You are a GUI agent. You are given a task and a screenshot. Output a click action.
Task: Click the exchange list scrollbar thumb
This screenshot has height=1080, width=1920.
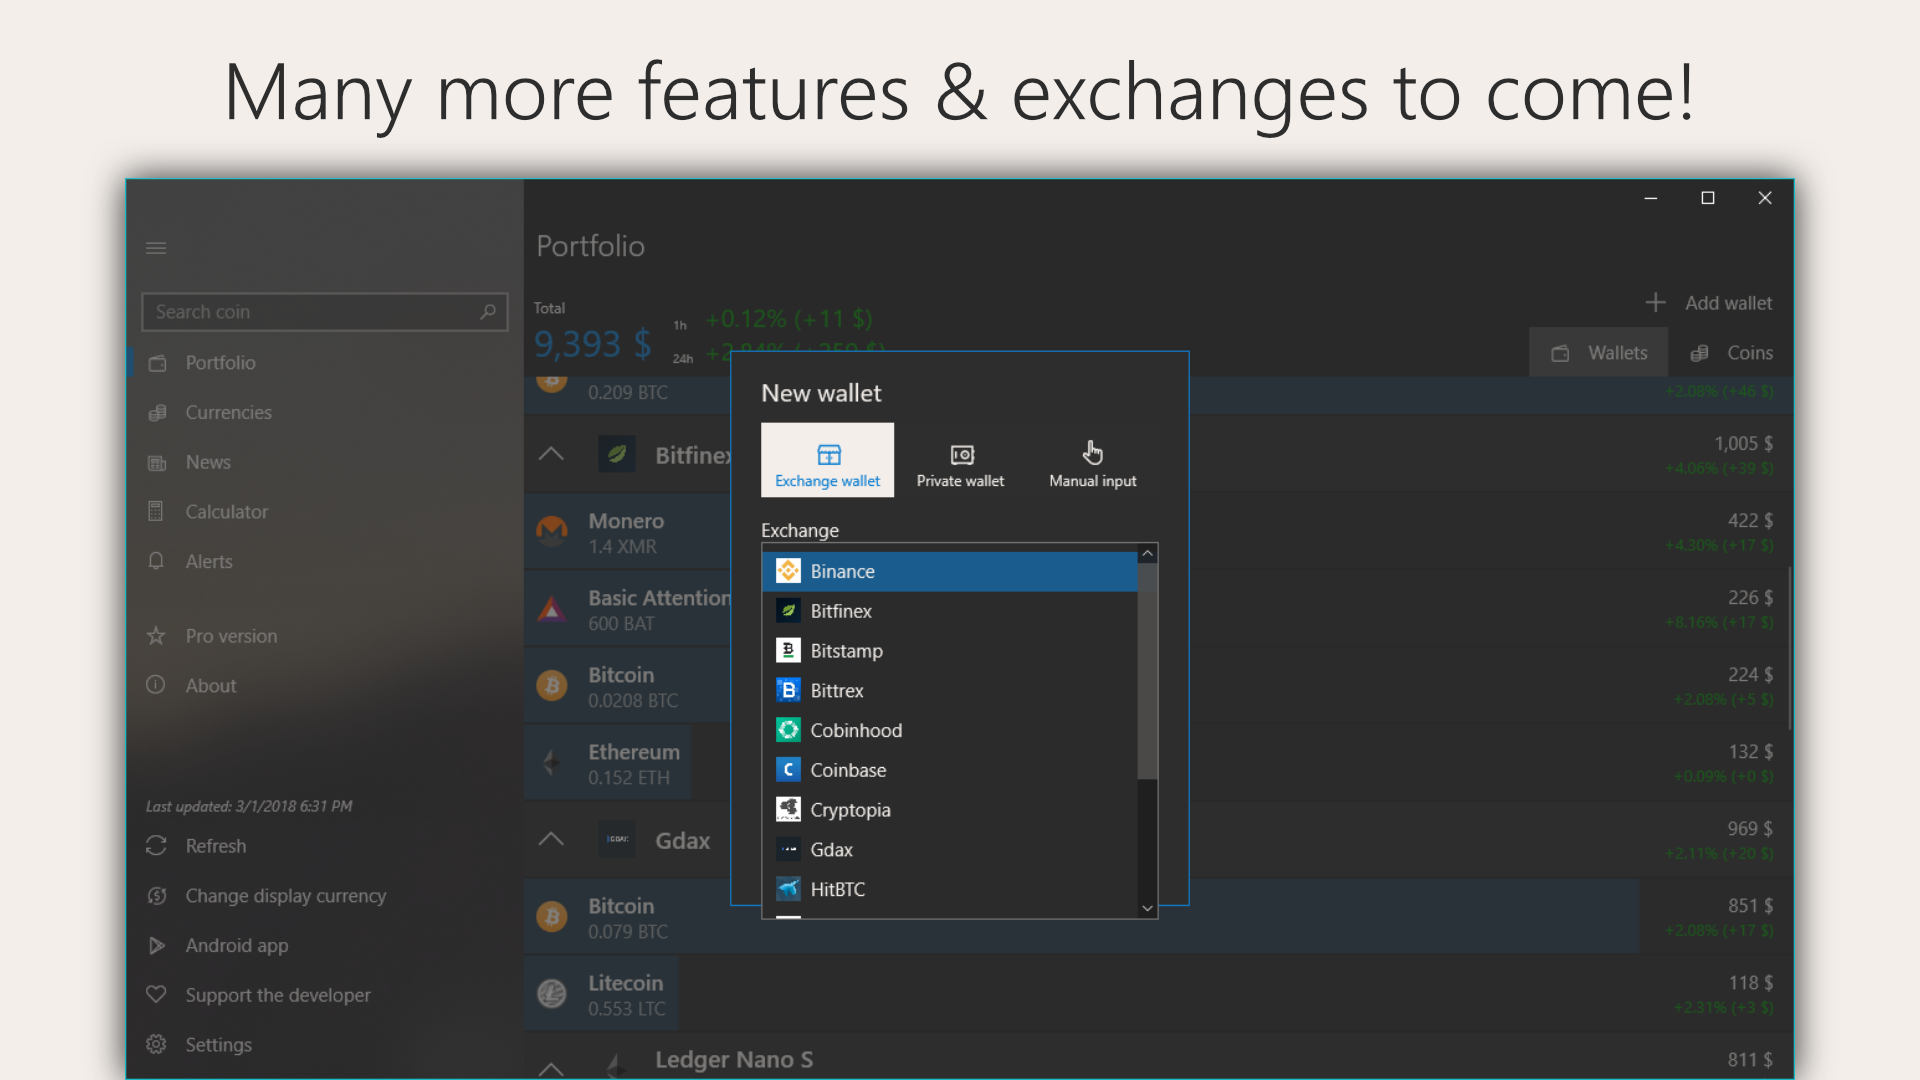1147,670
